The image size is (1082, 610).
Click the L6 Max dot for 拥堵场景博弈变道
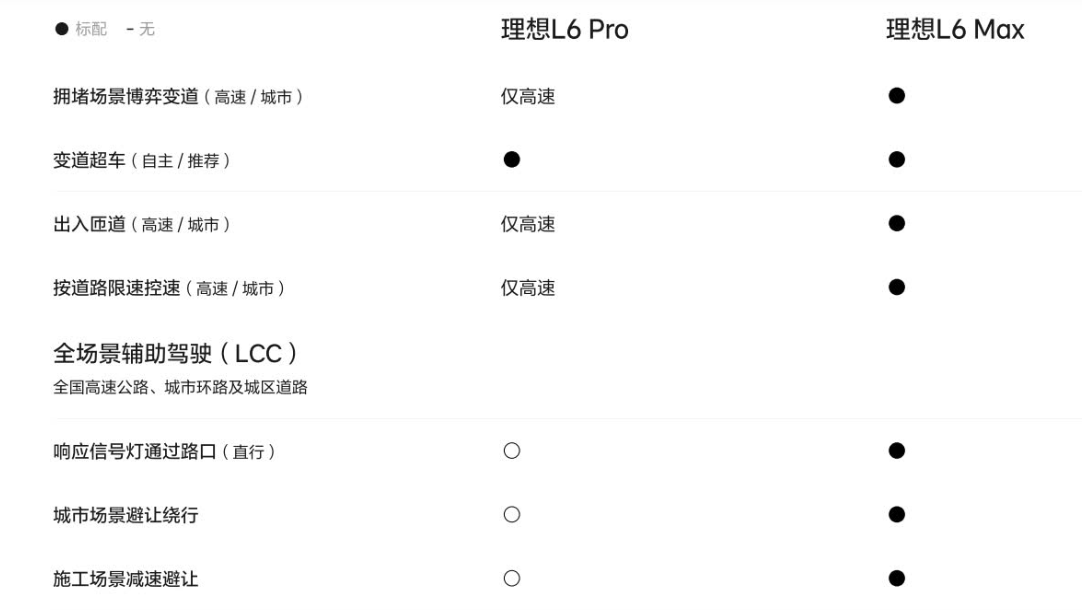pyautogui.click(x=896, y=96)
